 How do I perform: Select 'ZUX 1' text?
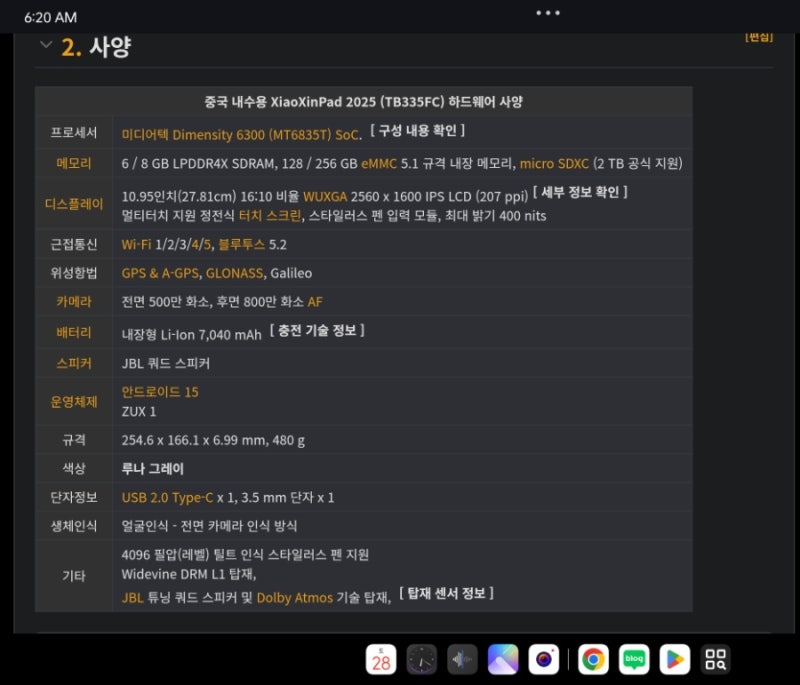click(139, 412)
